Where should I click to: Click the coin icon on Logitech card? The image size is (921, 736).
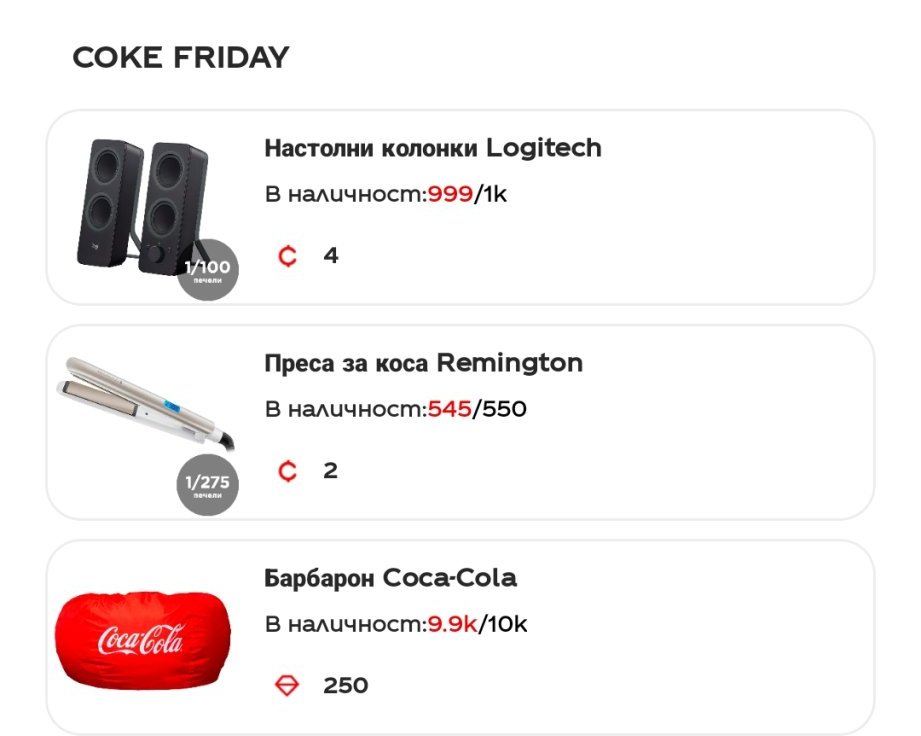[x=288, y=256]
